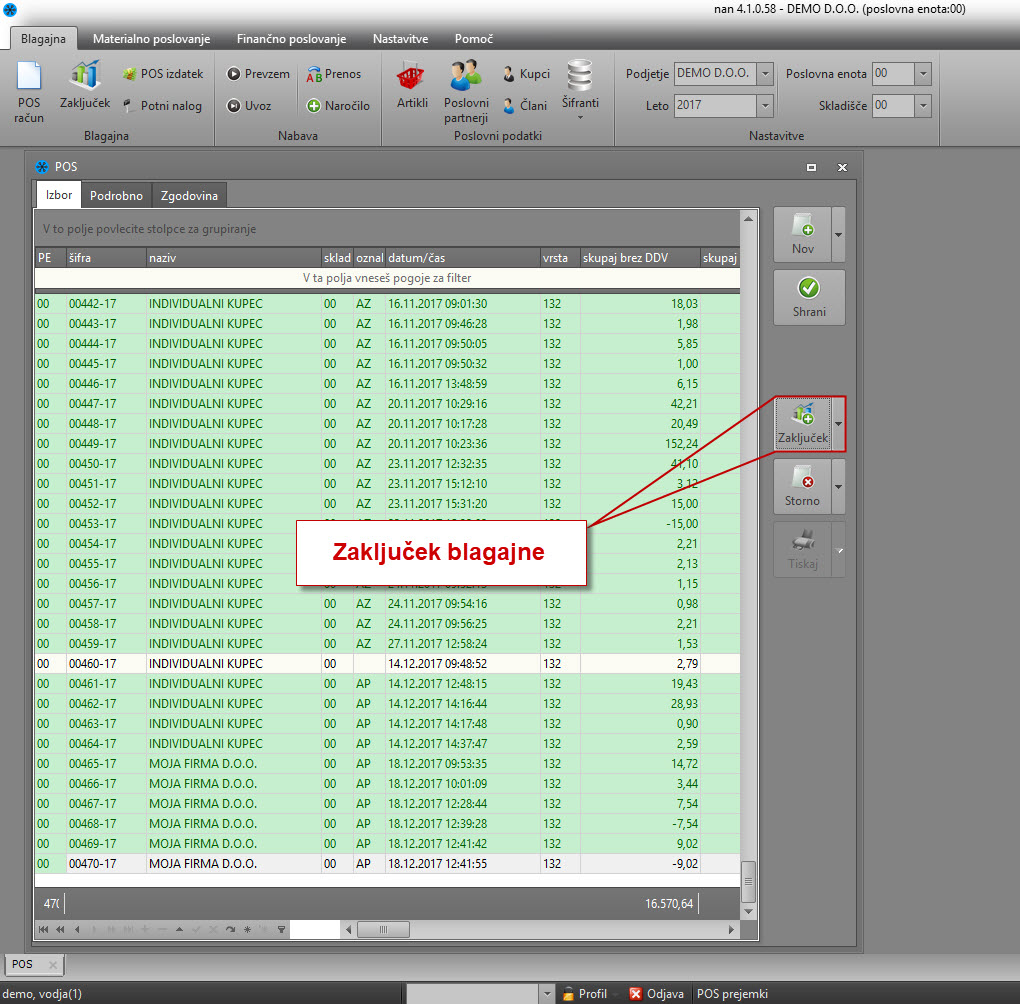Switch to Zgodovina tab
1020x1004 pixels.
pyautogui.click(x=189, y=195)
